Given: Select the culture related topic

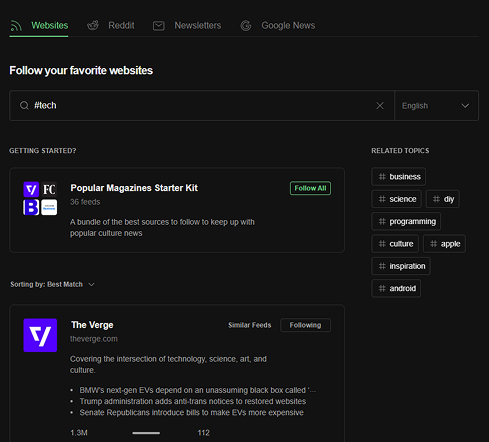Looking at the screenshot, I should (395, 244).
